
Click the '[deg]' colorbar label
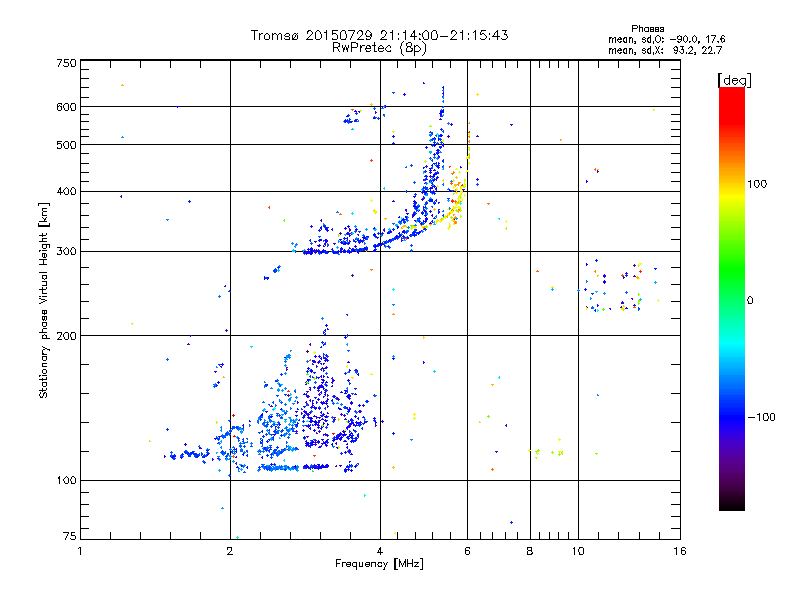734,80
